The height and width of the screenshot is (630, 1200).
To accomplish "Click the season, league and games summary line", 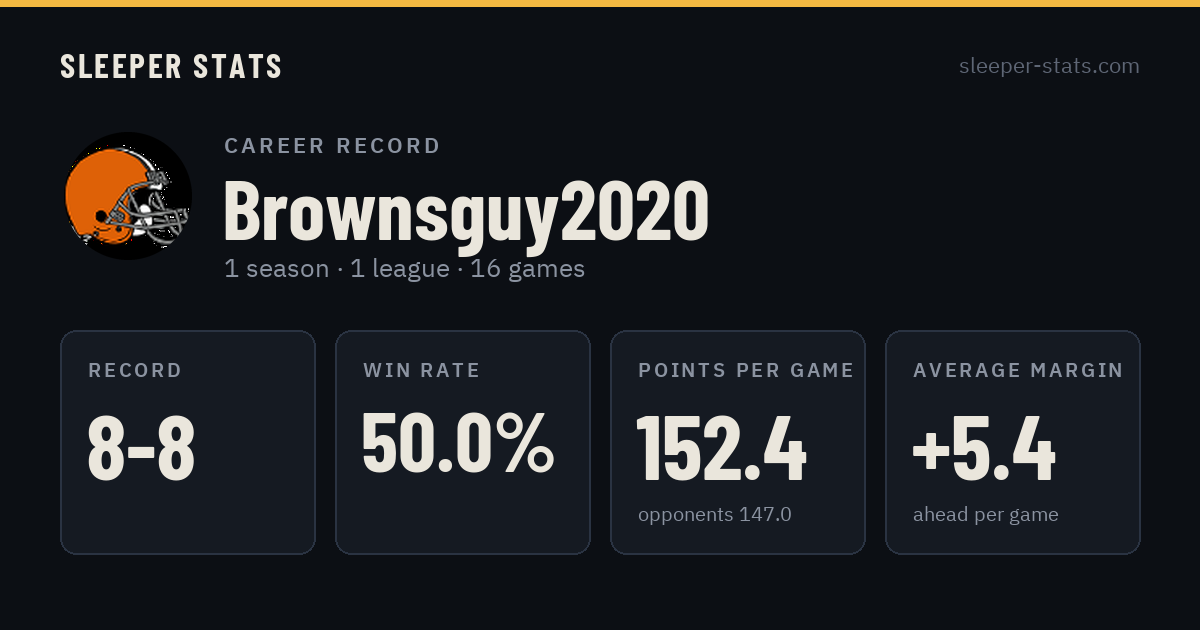I will pyautogui.click(x=405, y=269).
